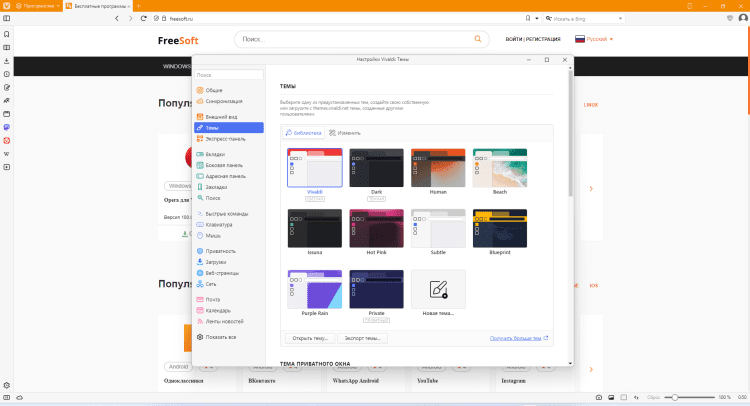750x406 pixels.
Task: Toggle the side panel button in the address bar
Action: click(7, 19)
